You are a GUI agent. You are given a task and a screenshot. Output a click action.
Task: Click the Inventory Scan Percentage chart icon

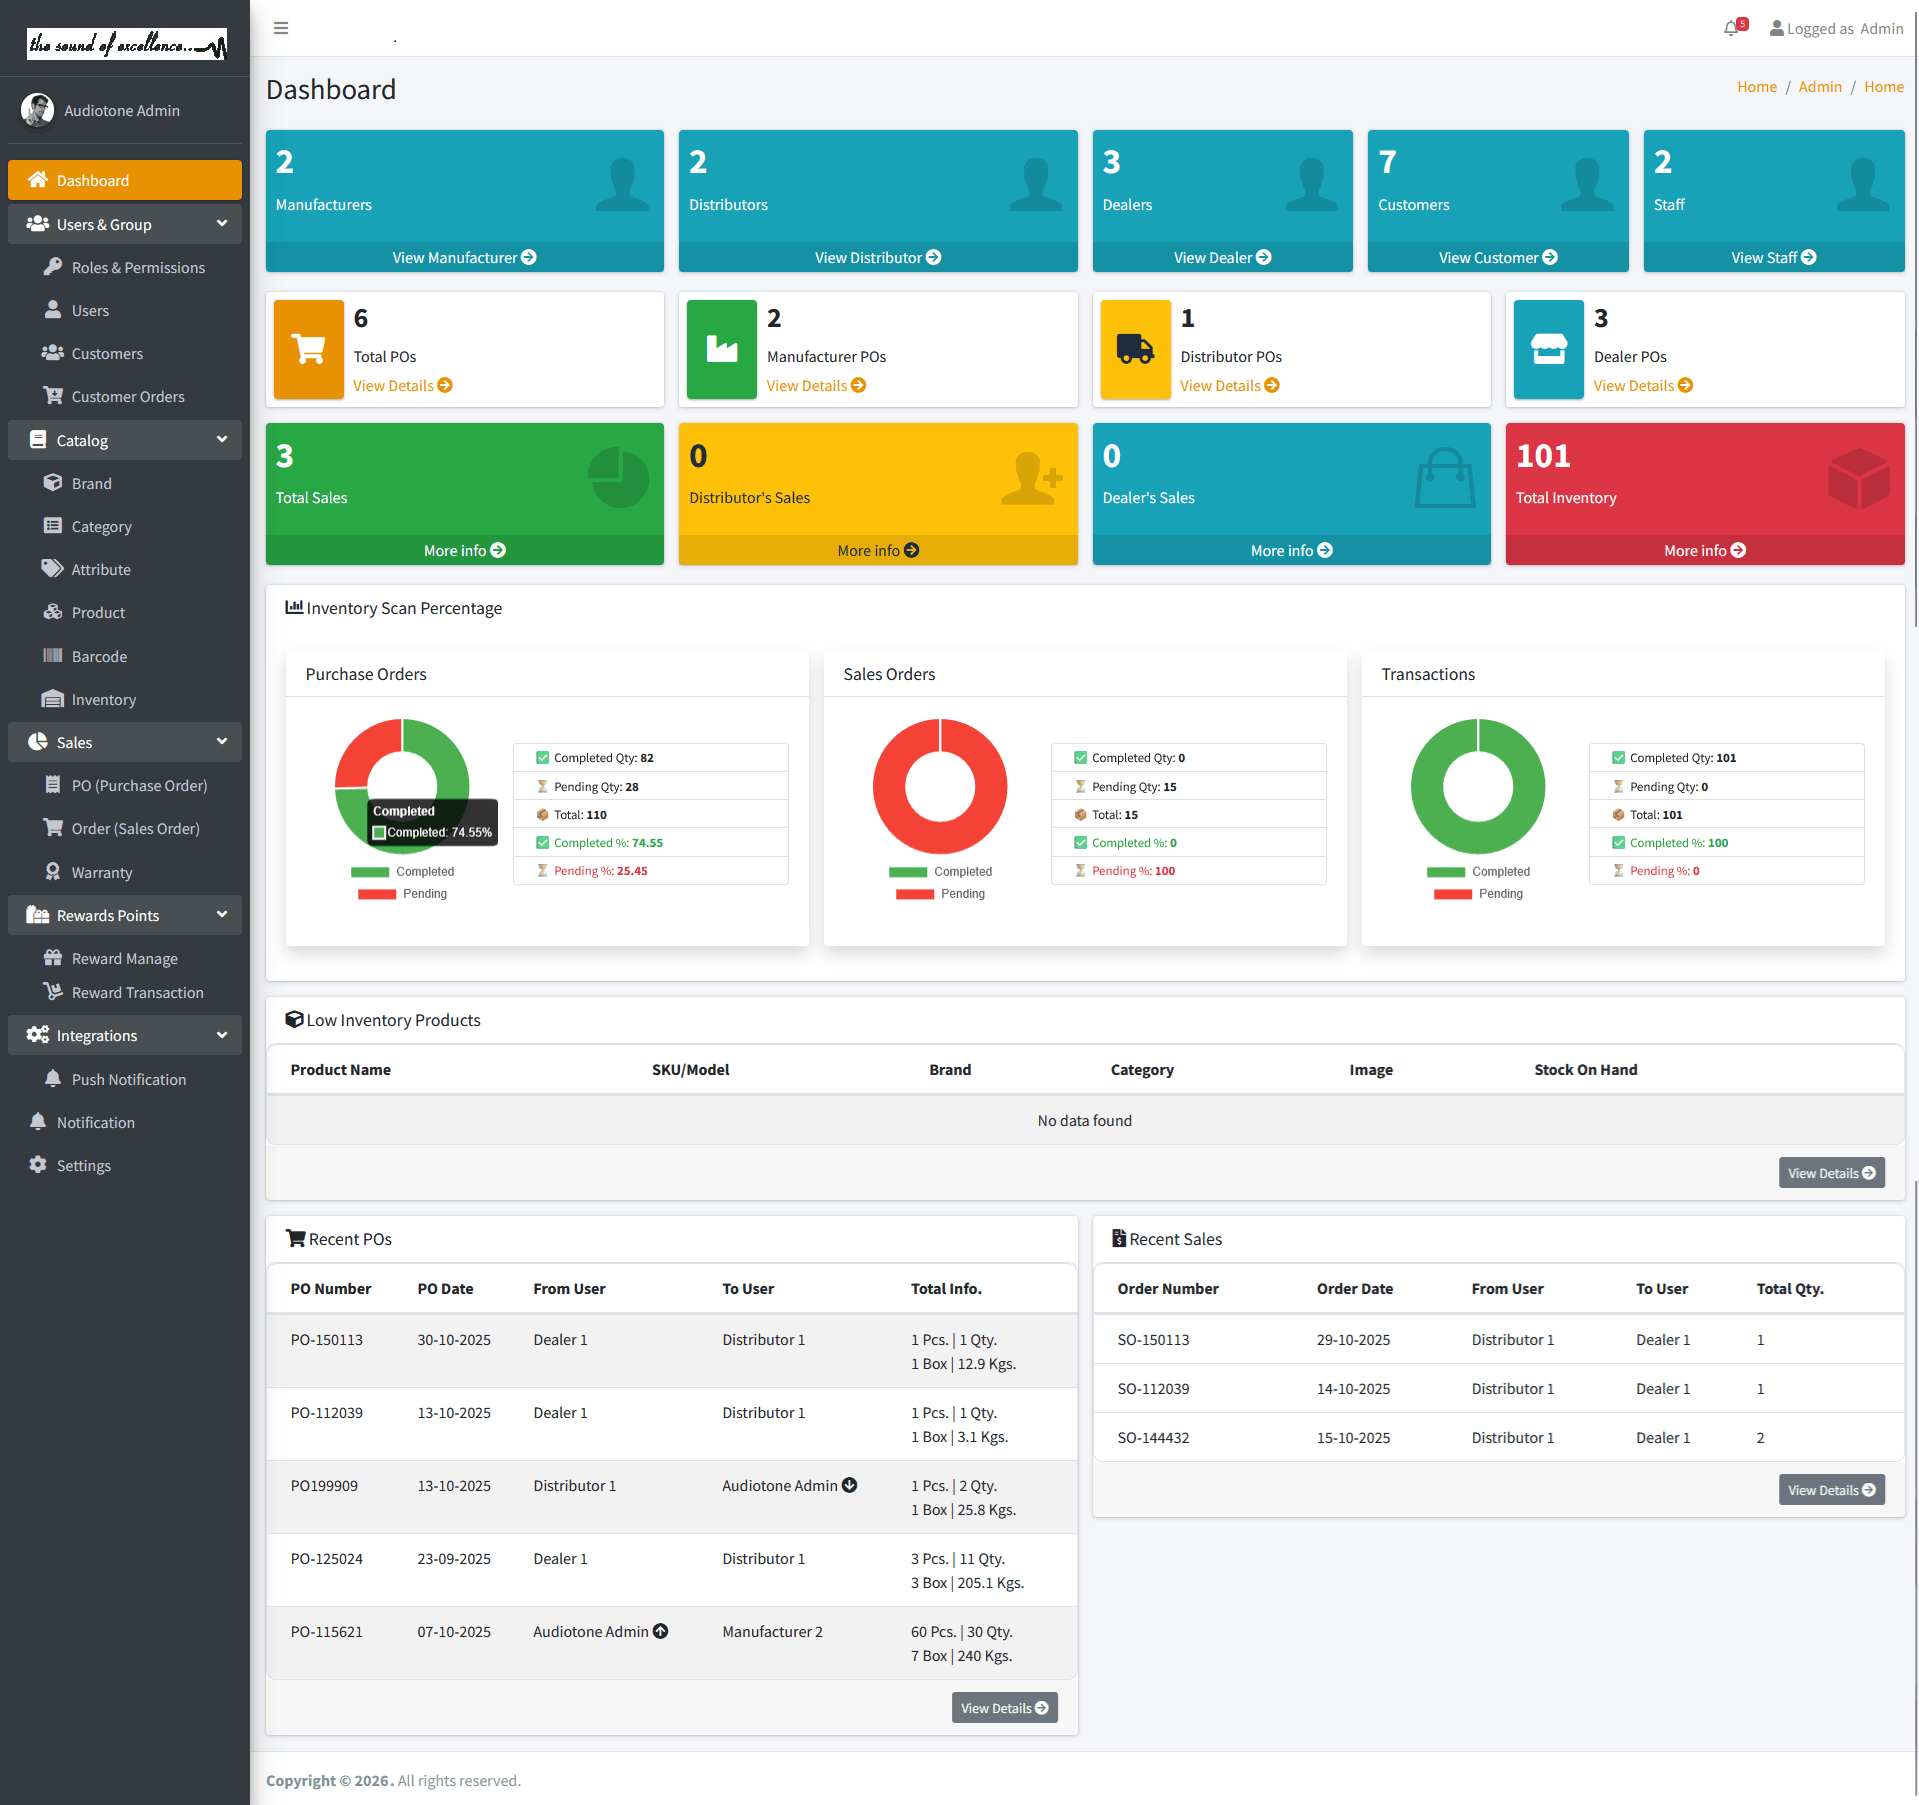tap(294, 607)
